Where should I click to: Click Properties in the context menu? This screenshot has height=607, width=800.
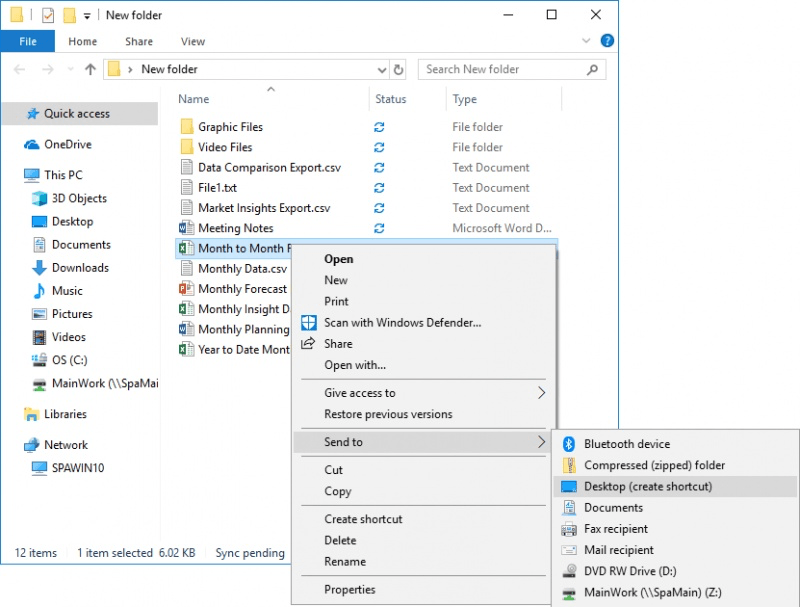coord(352,589)
